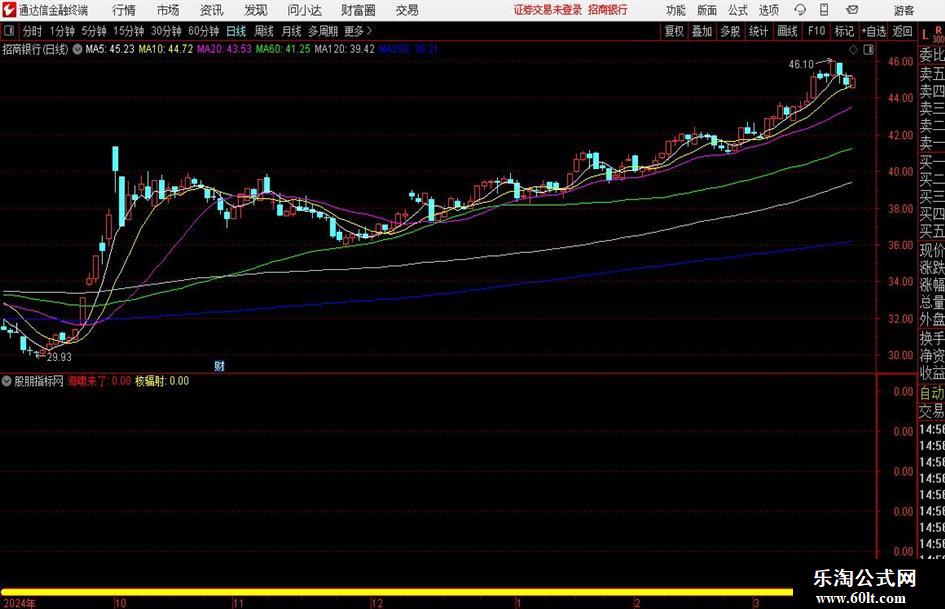
Task: Click the diamond icon above price axis
Action: (853, 49)
